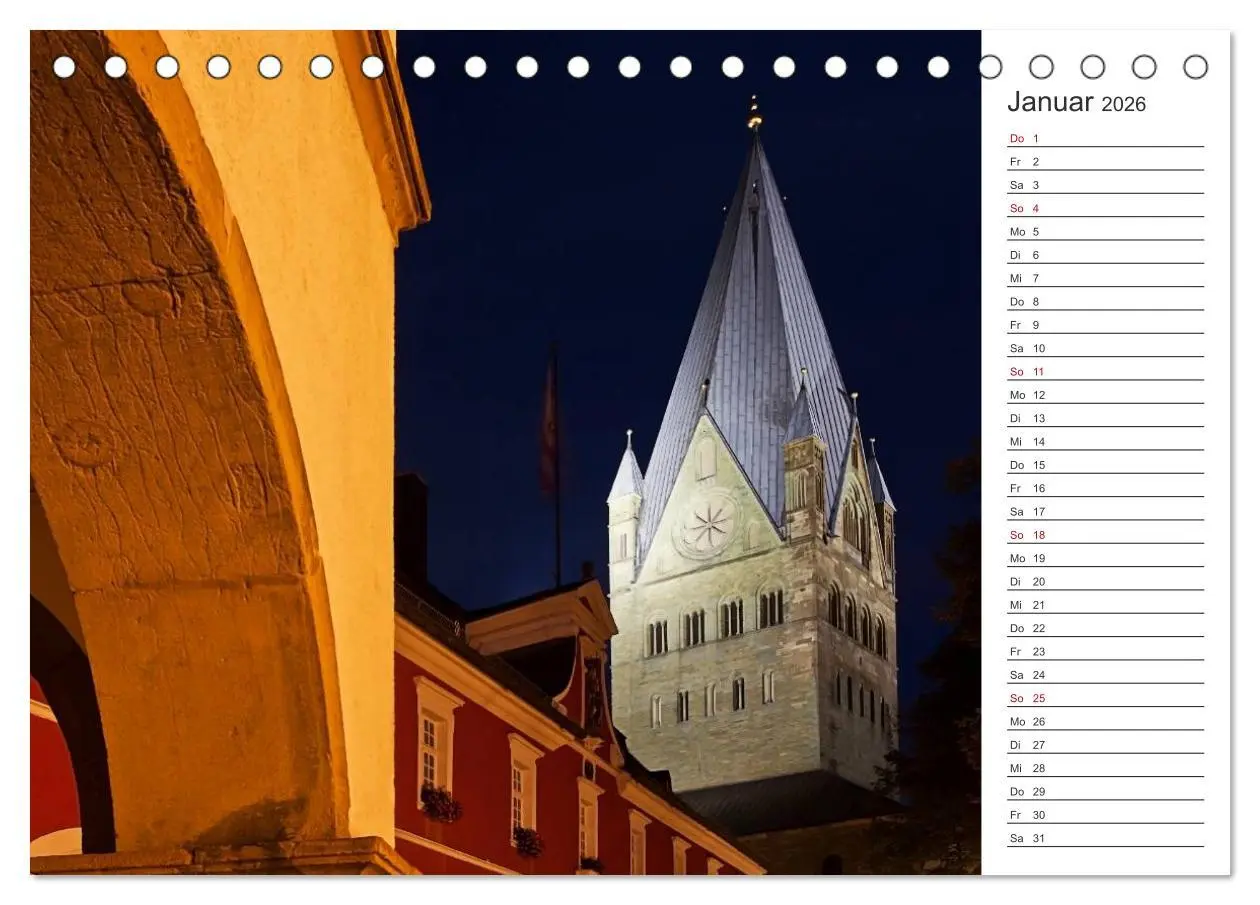Screen dimensions: 1260x905
Task: Select the red 'So 11' calendar row
Action: pos(1105,371)
